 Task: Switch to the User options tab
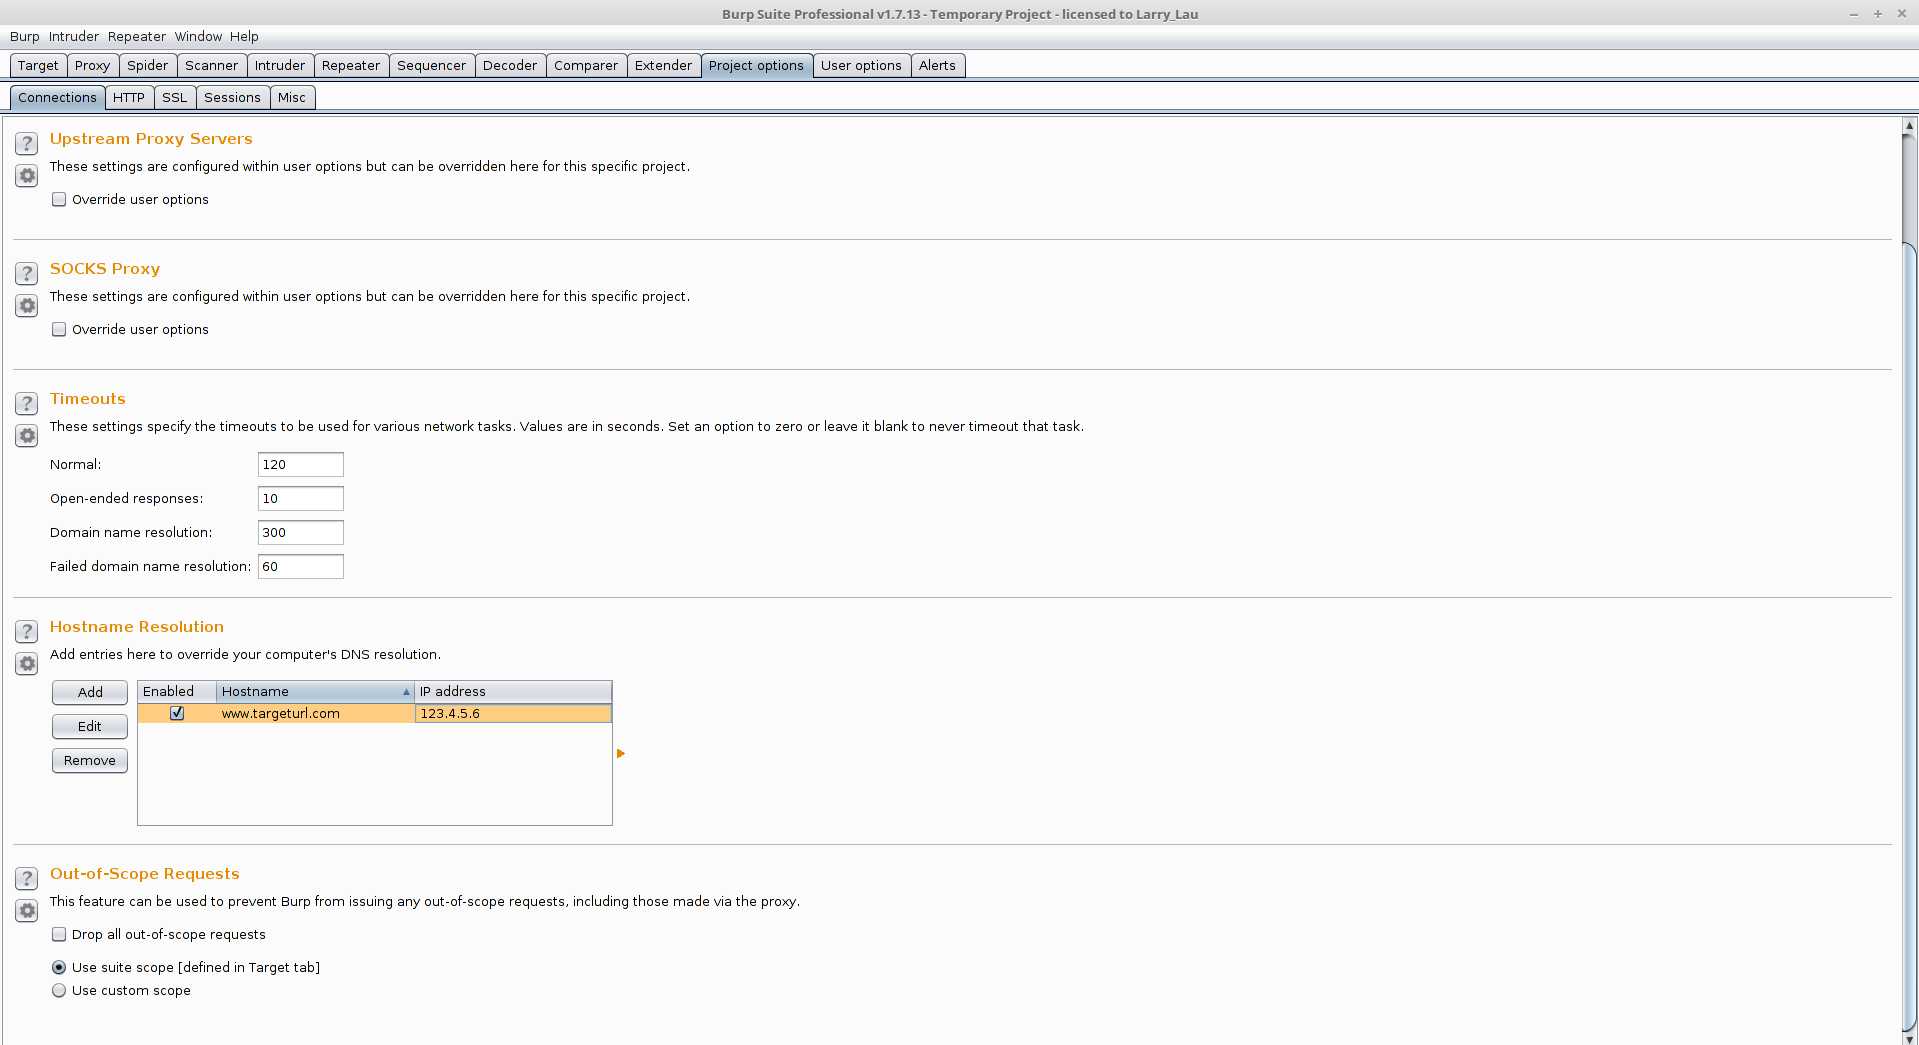coord(861,65)
